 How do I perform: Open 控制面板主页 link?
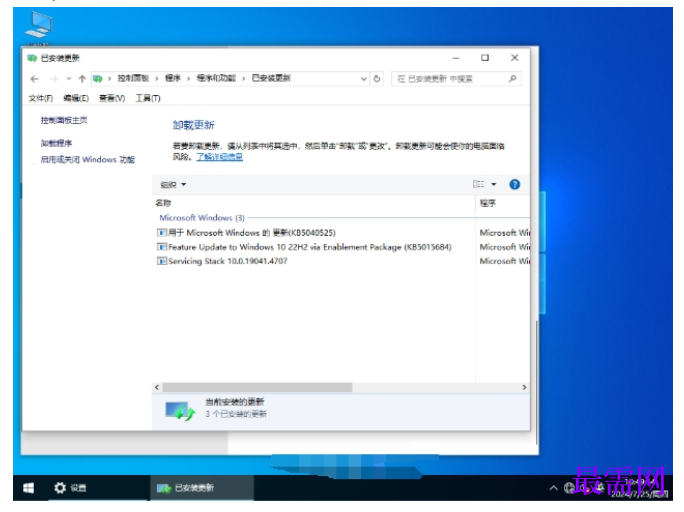point(64,120)
